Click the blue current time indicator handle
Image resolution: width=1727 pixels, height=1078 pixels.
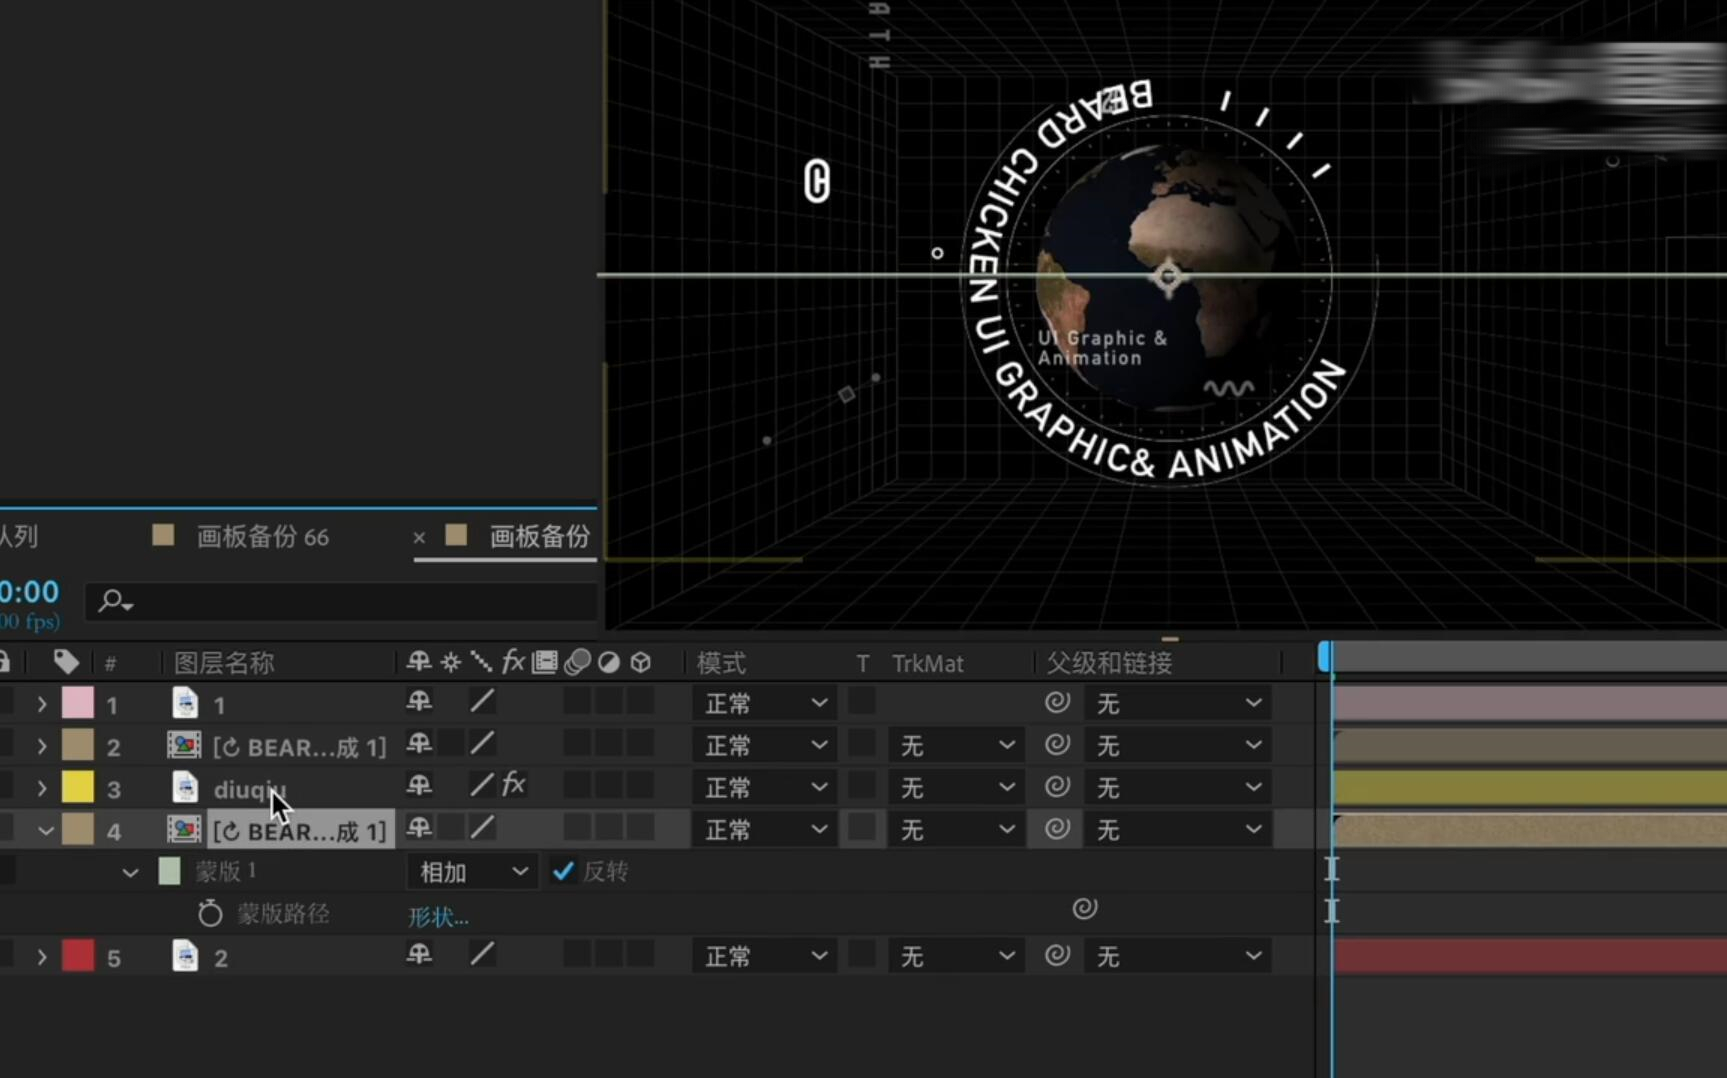pos(1325,656)
